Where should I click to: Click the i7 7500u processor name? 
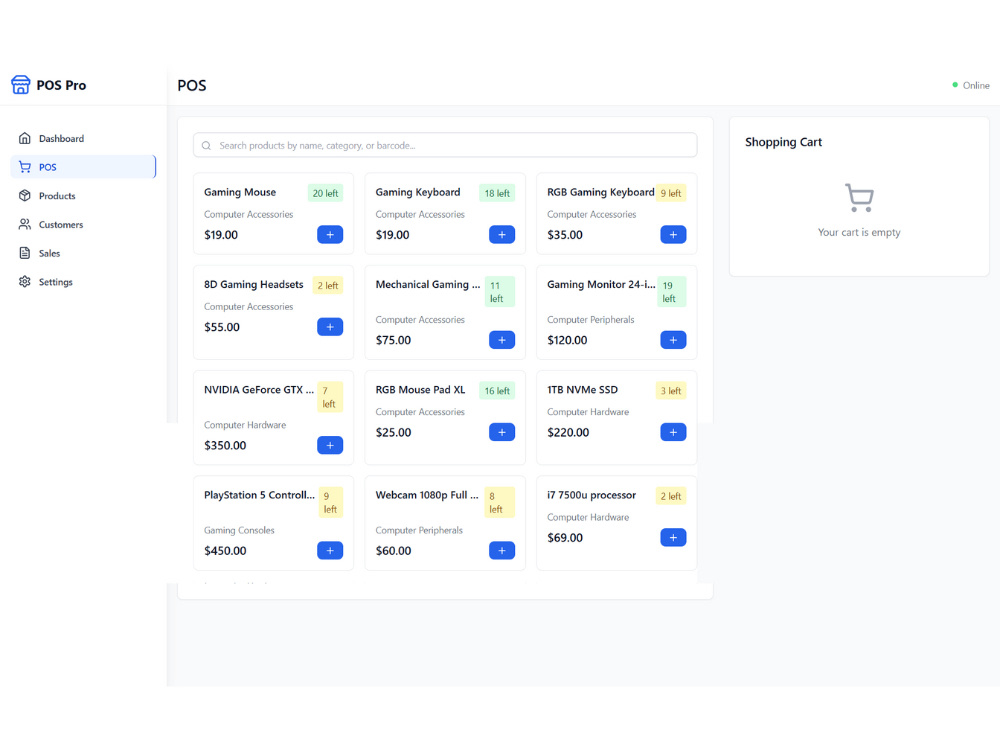point(591,496)
